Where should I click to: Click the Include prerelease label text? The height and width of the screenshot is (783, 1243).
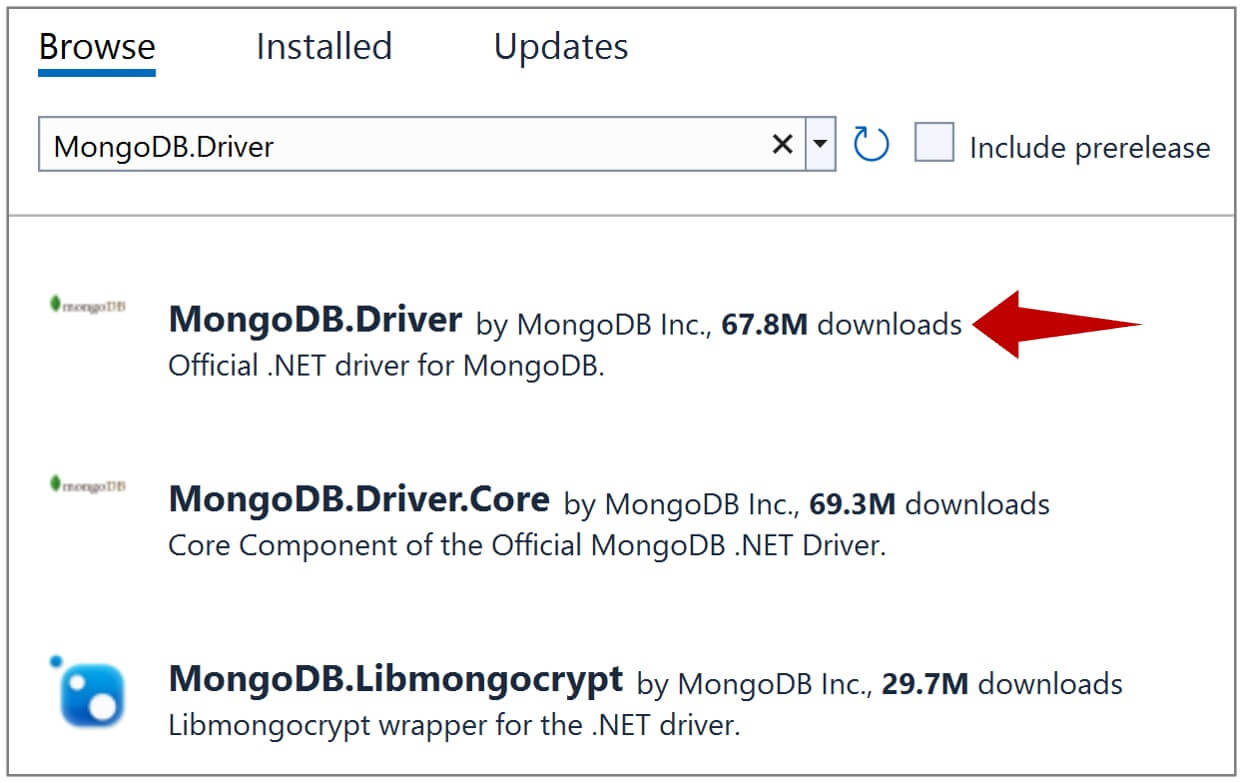click(x=1090, y=148)
